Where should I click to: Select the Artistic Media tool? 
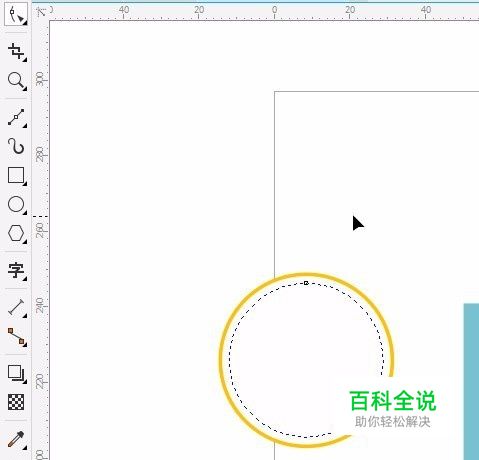pos(16,146)
